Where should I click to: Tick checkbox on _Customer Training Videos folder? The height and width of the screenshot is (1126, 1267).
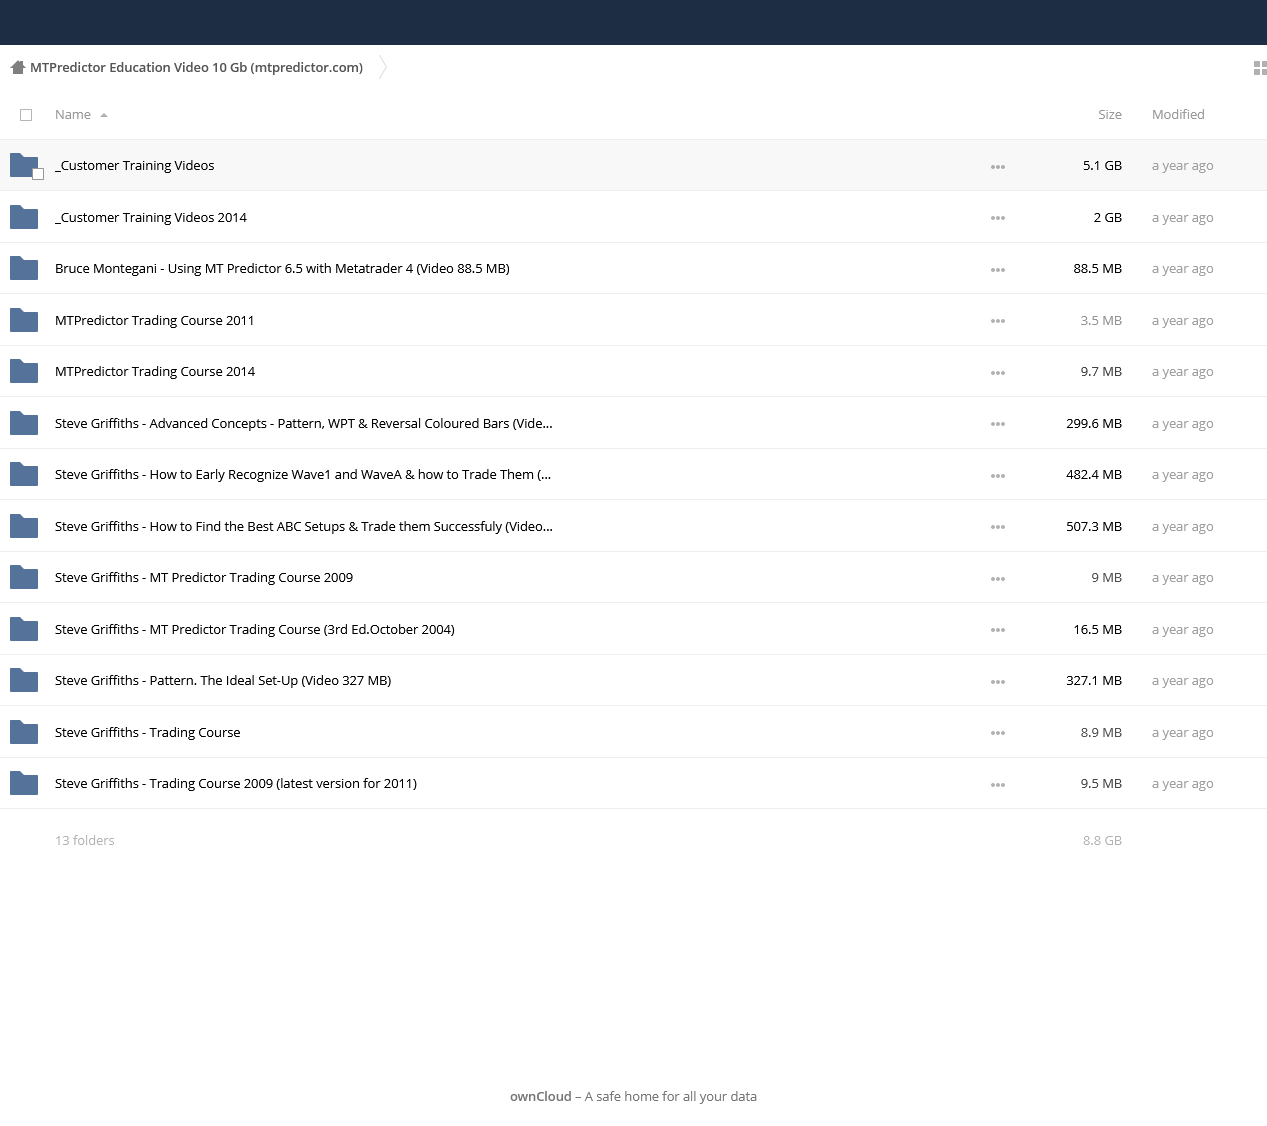point(38,174)
